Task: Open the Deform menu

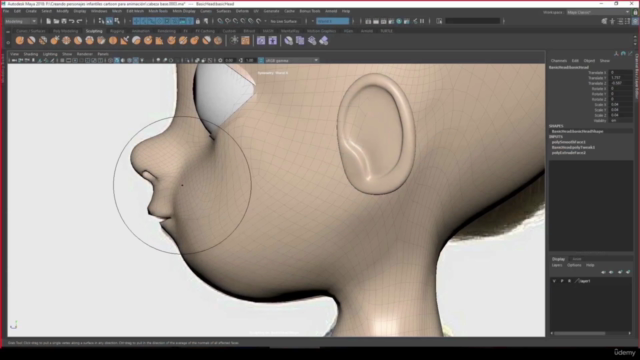Action: click(x=242, y=11)
